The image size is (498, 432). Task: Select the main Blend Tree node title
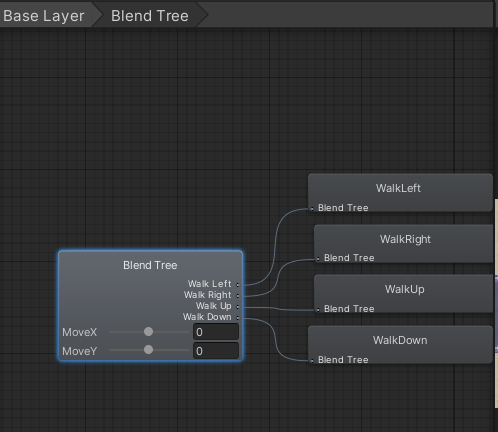(150, 265)
